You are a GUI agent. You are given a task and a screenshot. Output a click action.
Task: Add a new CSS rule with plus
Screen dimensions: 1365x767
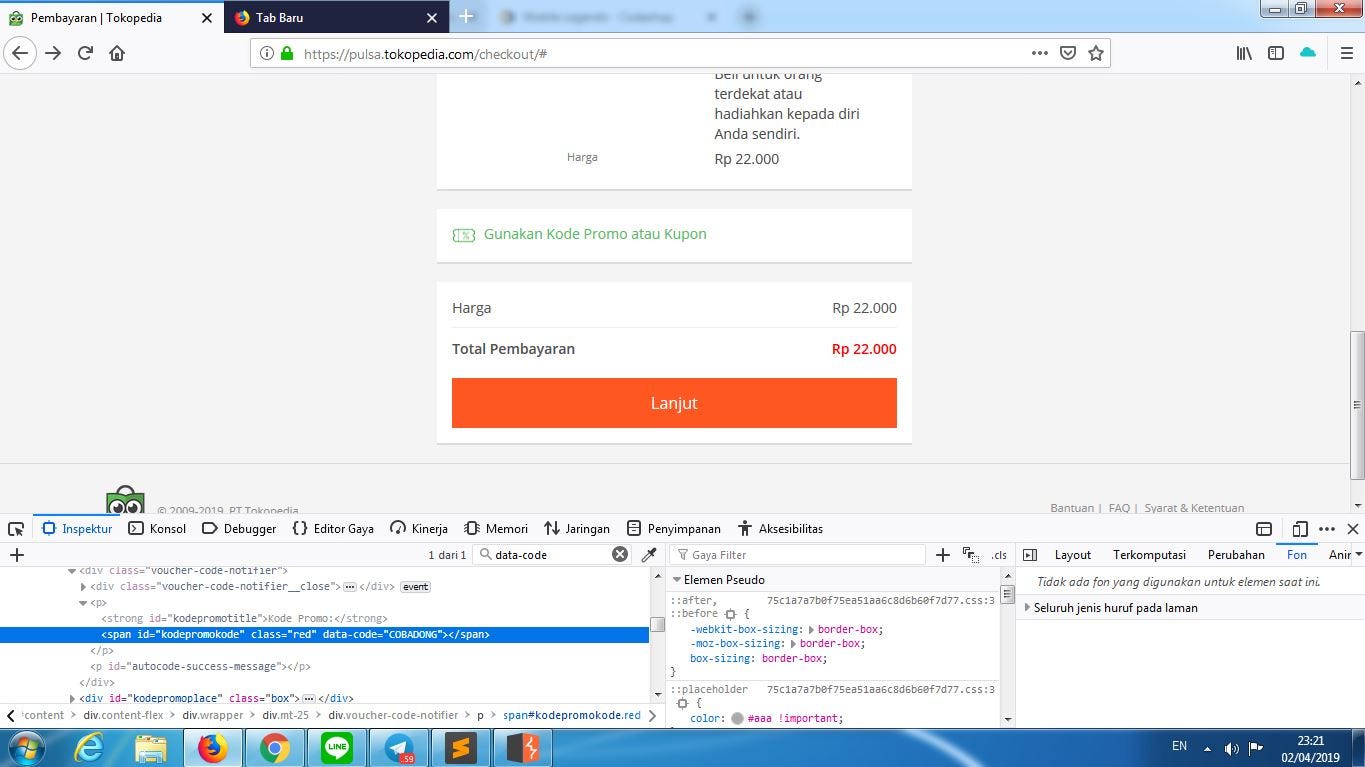(943, 555)
